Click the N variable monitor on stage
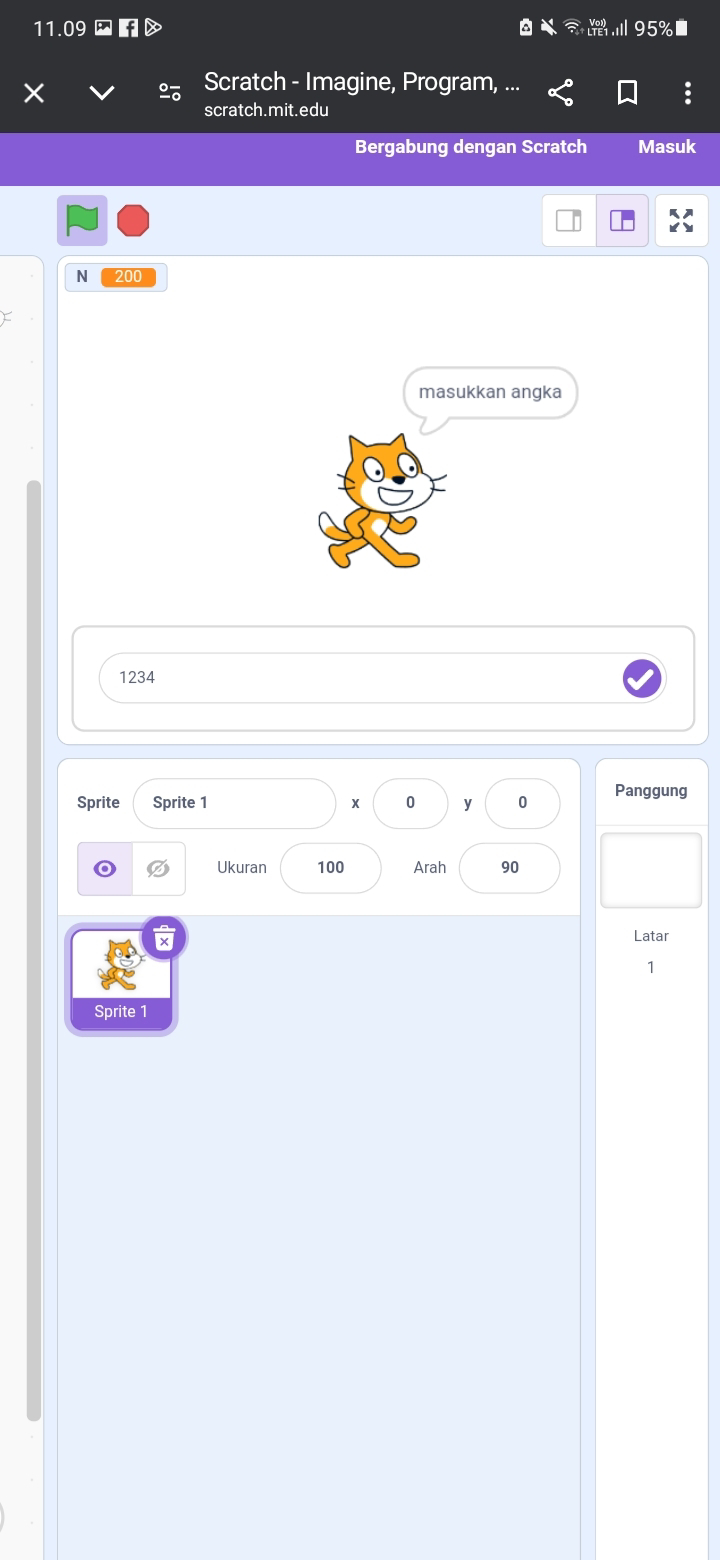Image resolution: width=720 pixels, height=1560 pixels. [x=116, y=277]
